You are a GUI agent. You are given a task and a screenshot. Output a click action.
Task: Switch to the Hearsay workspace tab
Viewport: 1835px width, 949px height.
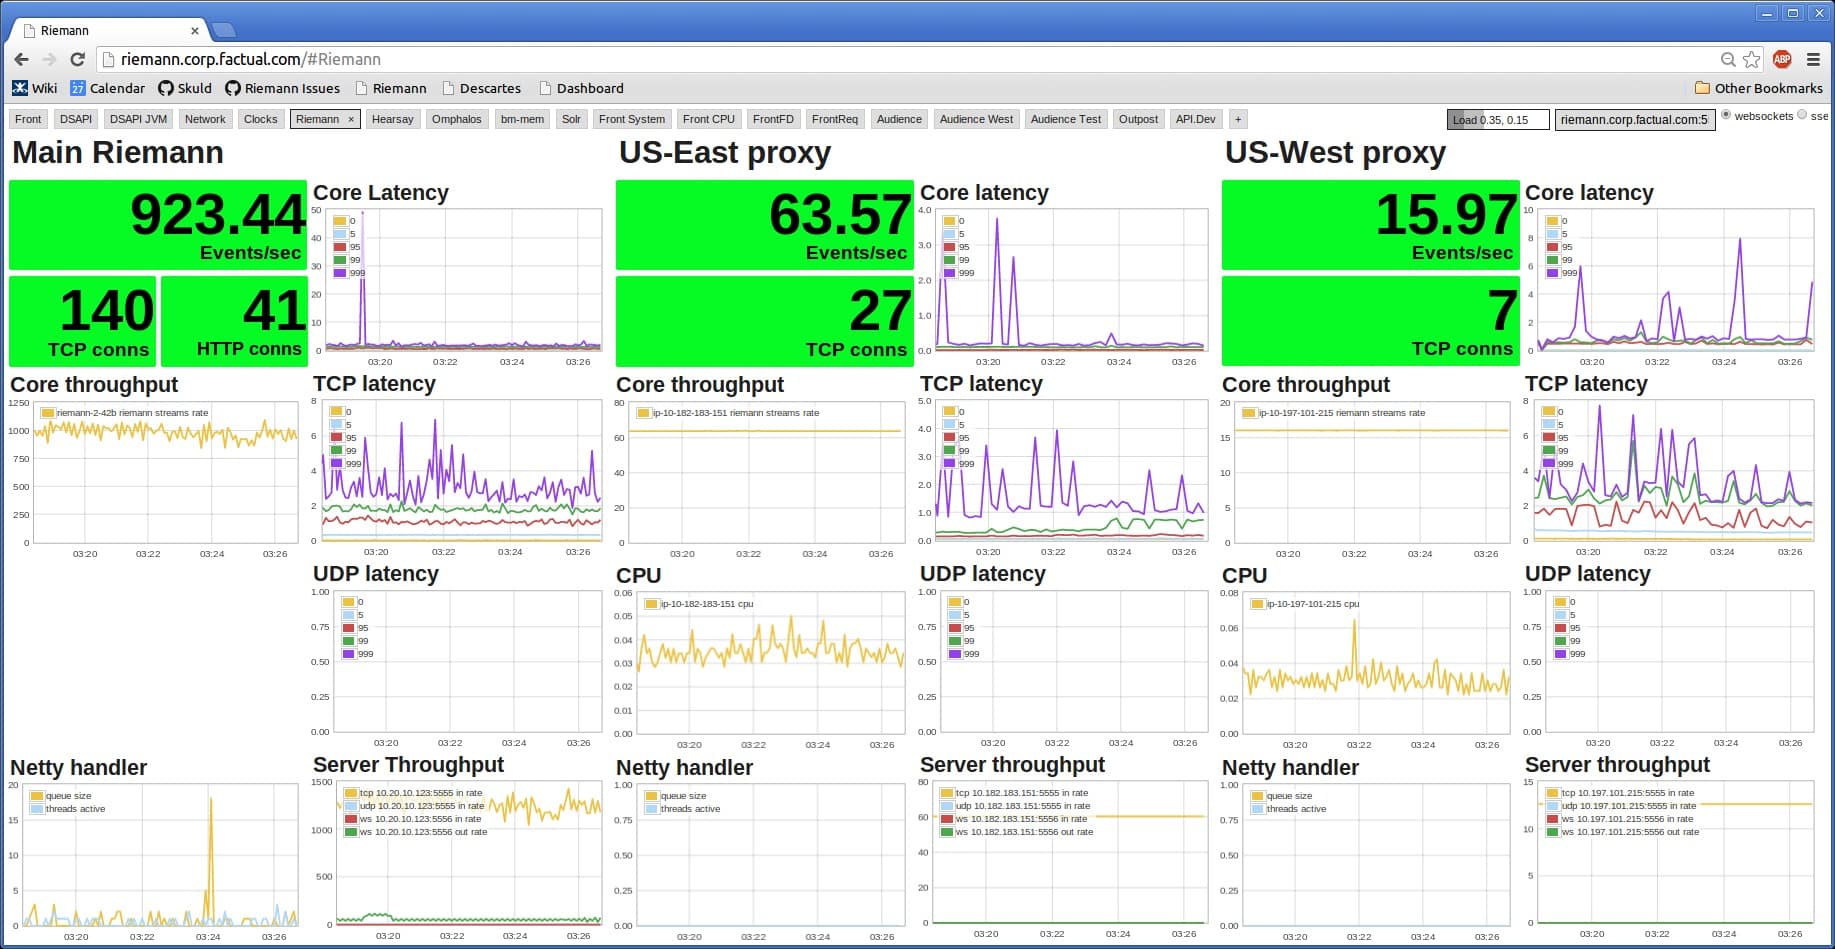pos(392,119)
